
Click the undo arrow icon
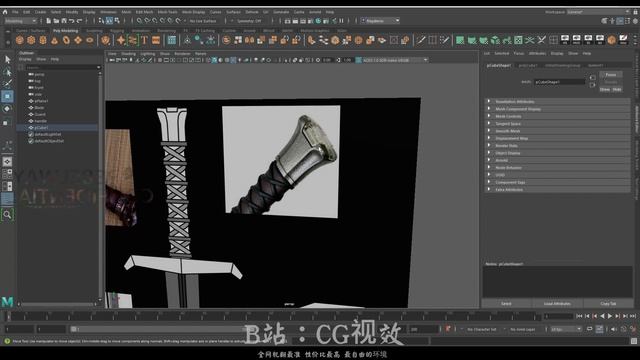(72, 20)
